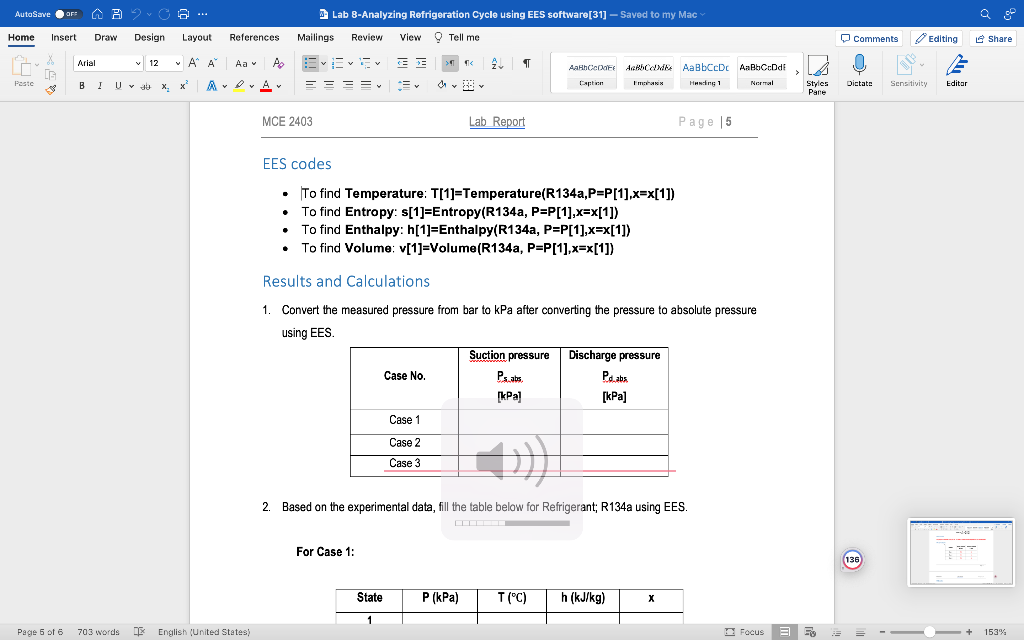Open the Review tab
Screen dimensions: 1024x640
pyautogui.click(x=366, y=37)
